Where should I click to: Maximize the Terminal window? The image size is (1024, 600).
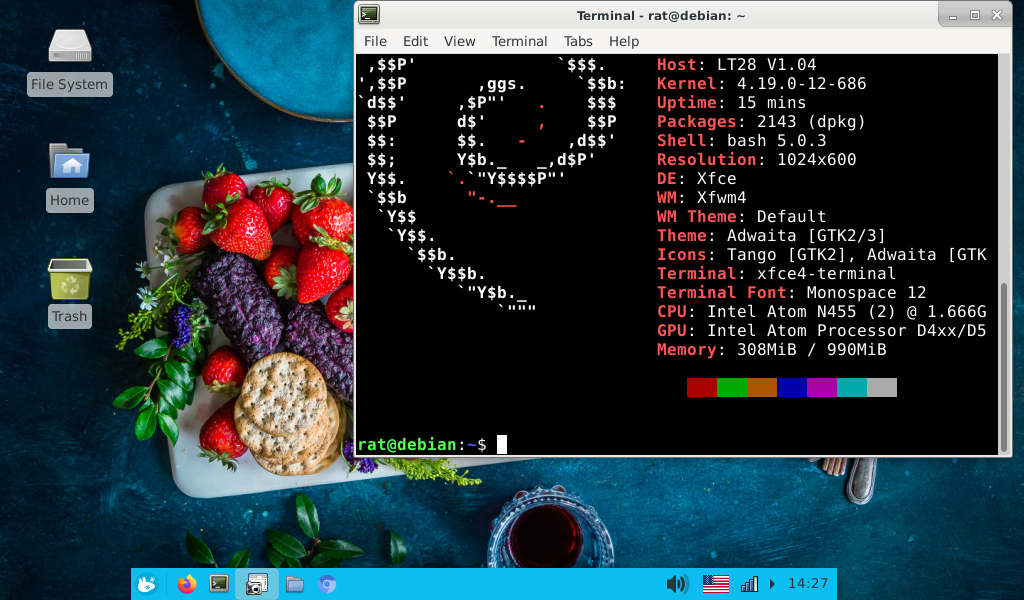point(974,15)
